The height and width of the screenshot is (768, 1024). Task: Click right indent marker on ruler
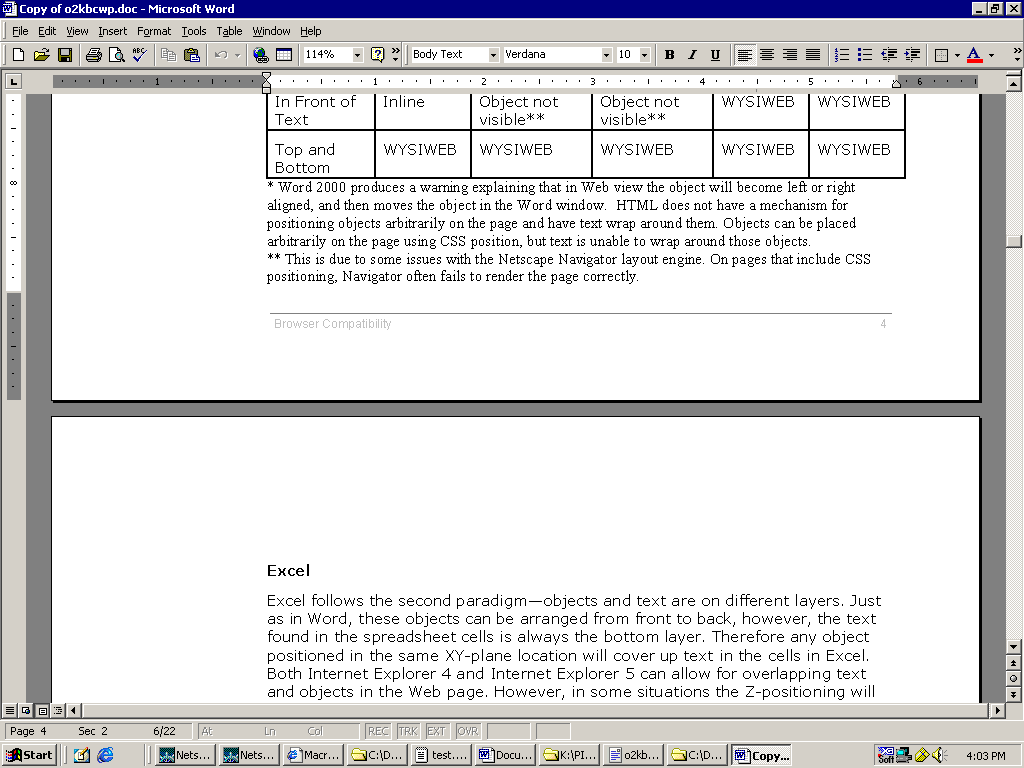pos(896,83)
